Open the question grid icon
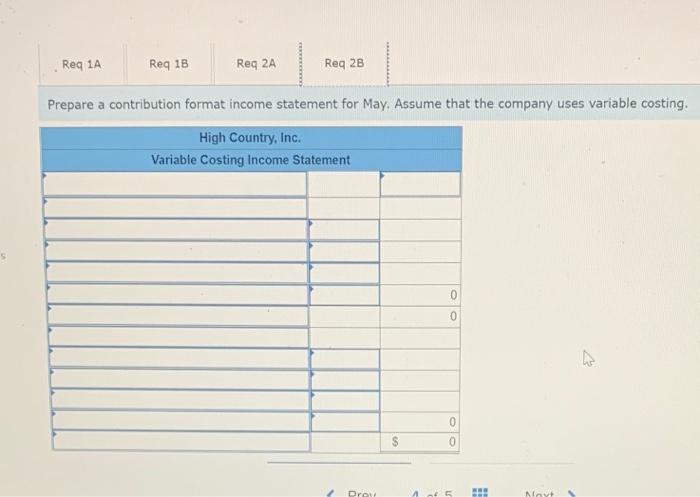This screenshot has height=497, width=700. click(x=480, y=493)
